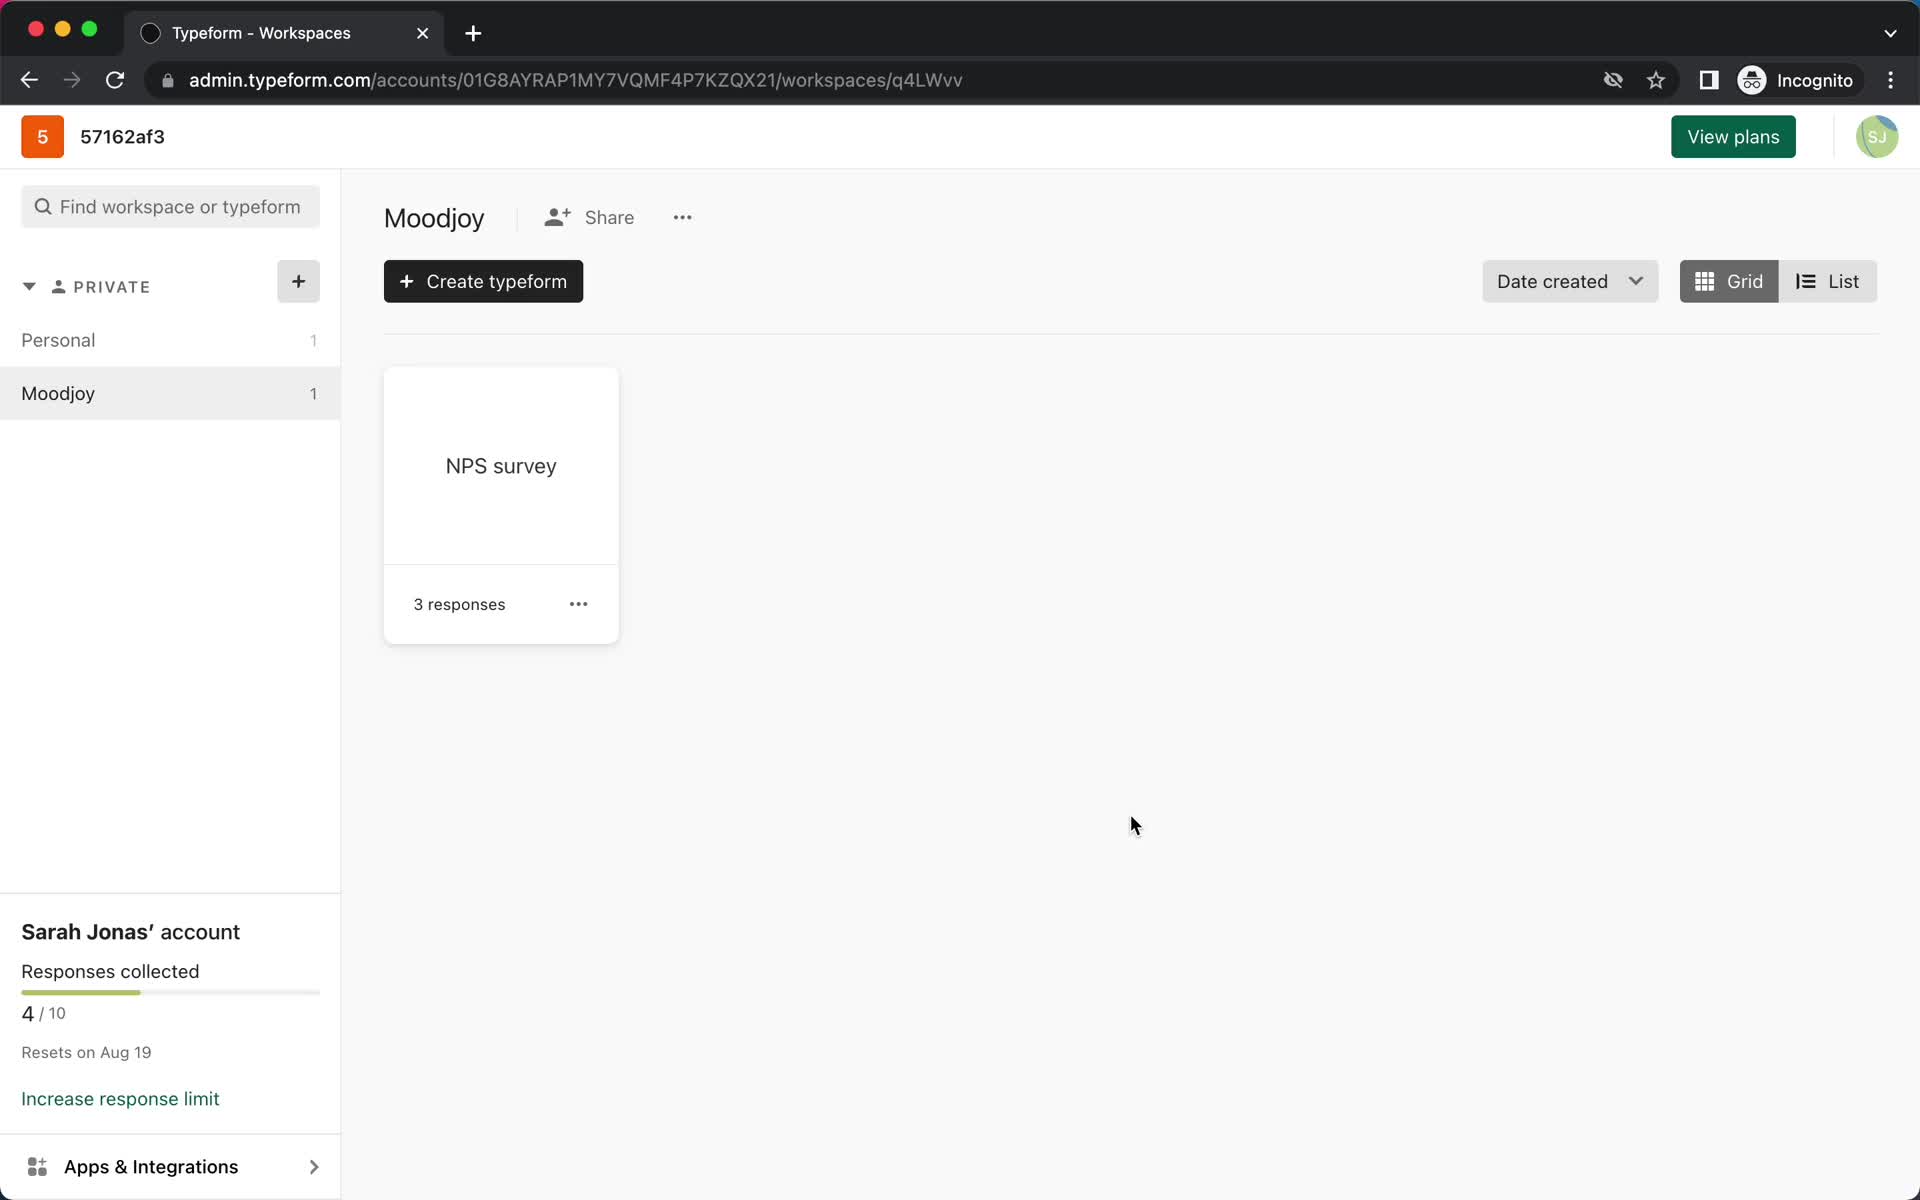The width and height of the screenshot is (1920, 1200).
Task: Expand the Date created sort dropdown
Action: click(1569, 281)
